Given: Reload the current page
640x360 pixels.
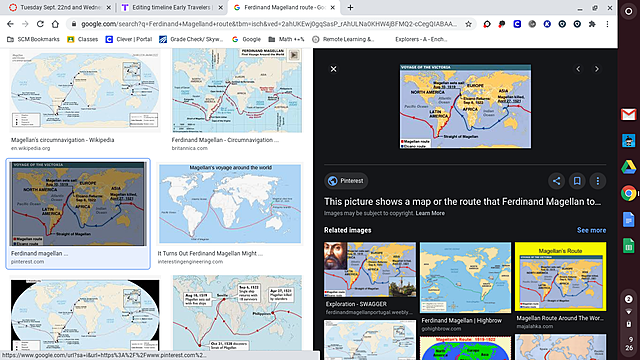Looking at the screenshot, I should (x=40, y=24).
